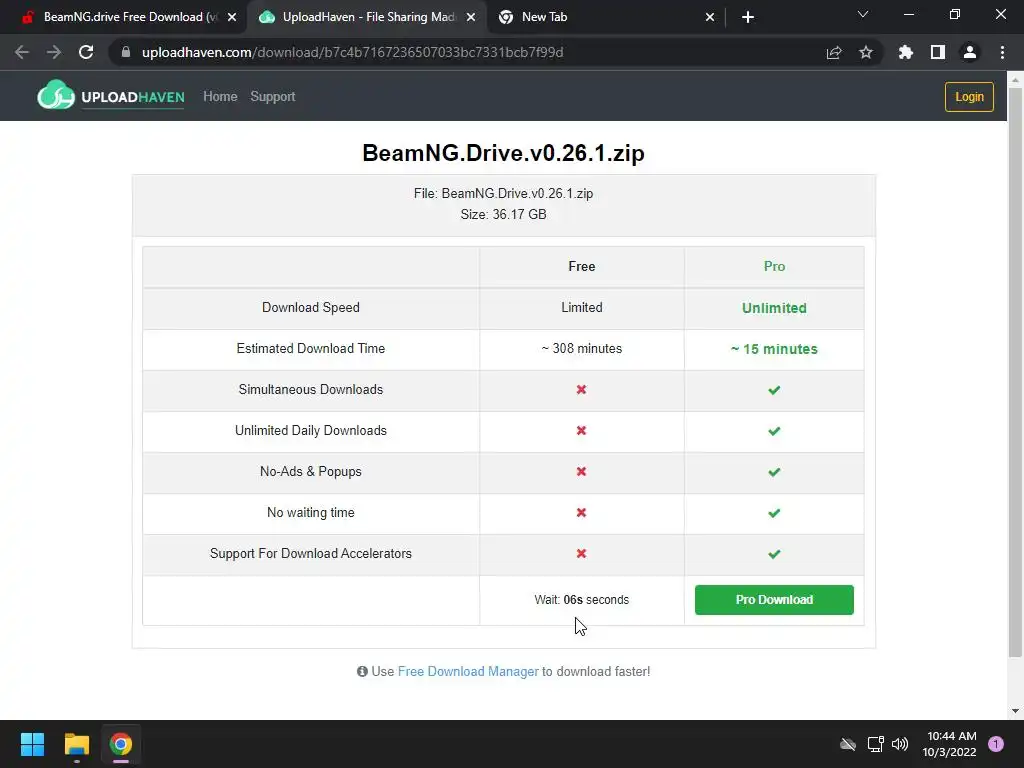Click the red X for No waiting time
Image resolution: width=1024 pixels, height=768 pixels.
coord(581,513)
